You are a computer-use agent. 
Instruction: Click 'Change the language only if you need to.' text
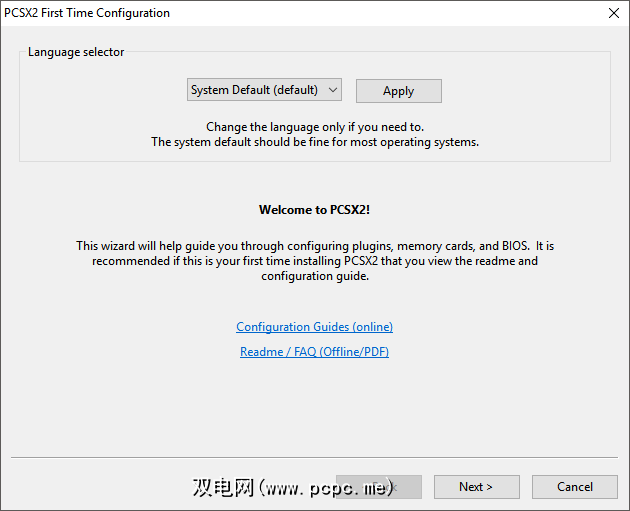tap(315, 127)
